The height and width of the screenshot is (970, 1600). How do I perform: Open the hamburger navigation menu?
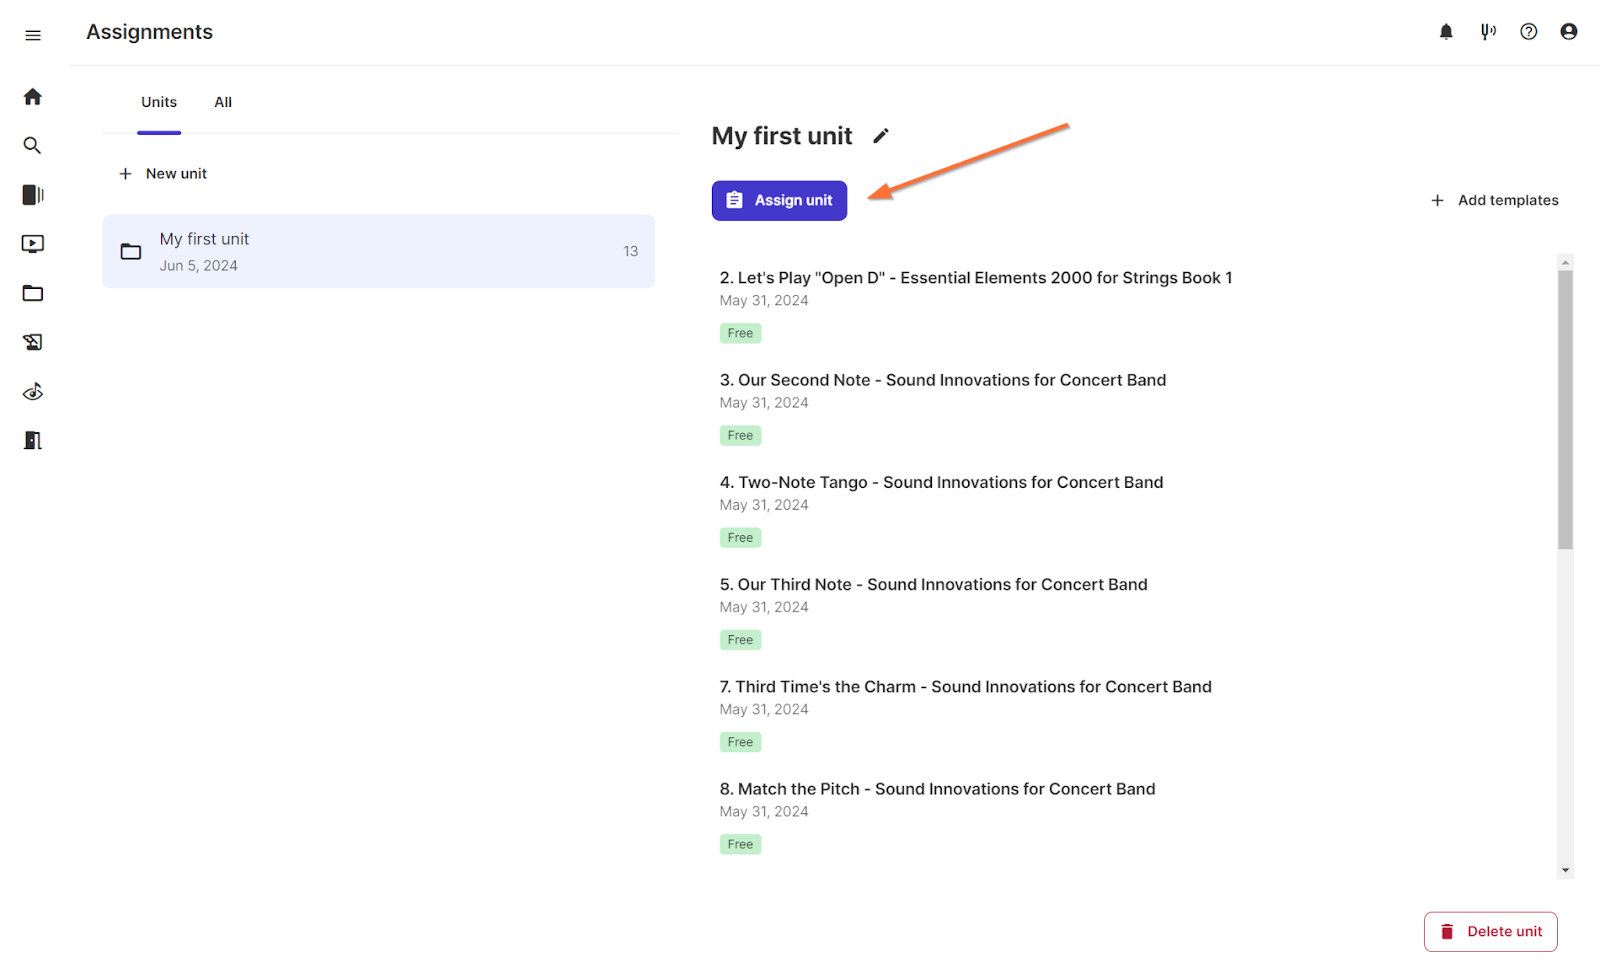pyautogui.click(x=33, y=35)
